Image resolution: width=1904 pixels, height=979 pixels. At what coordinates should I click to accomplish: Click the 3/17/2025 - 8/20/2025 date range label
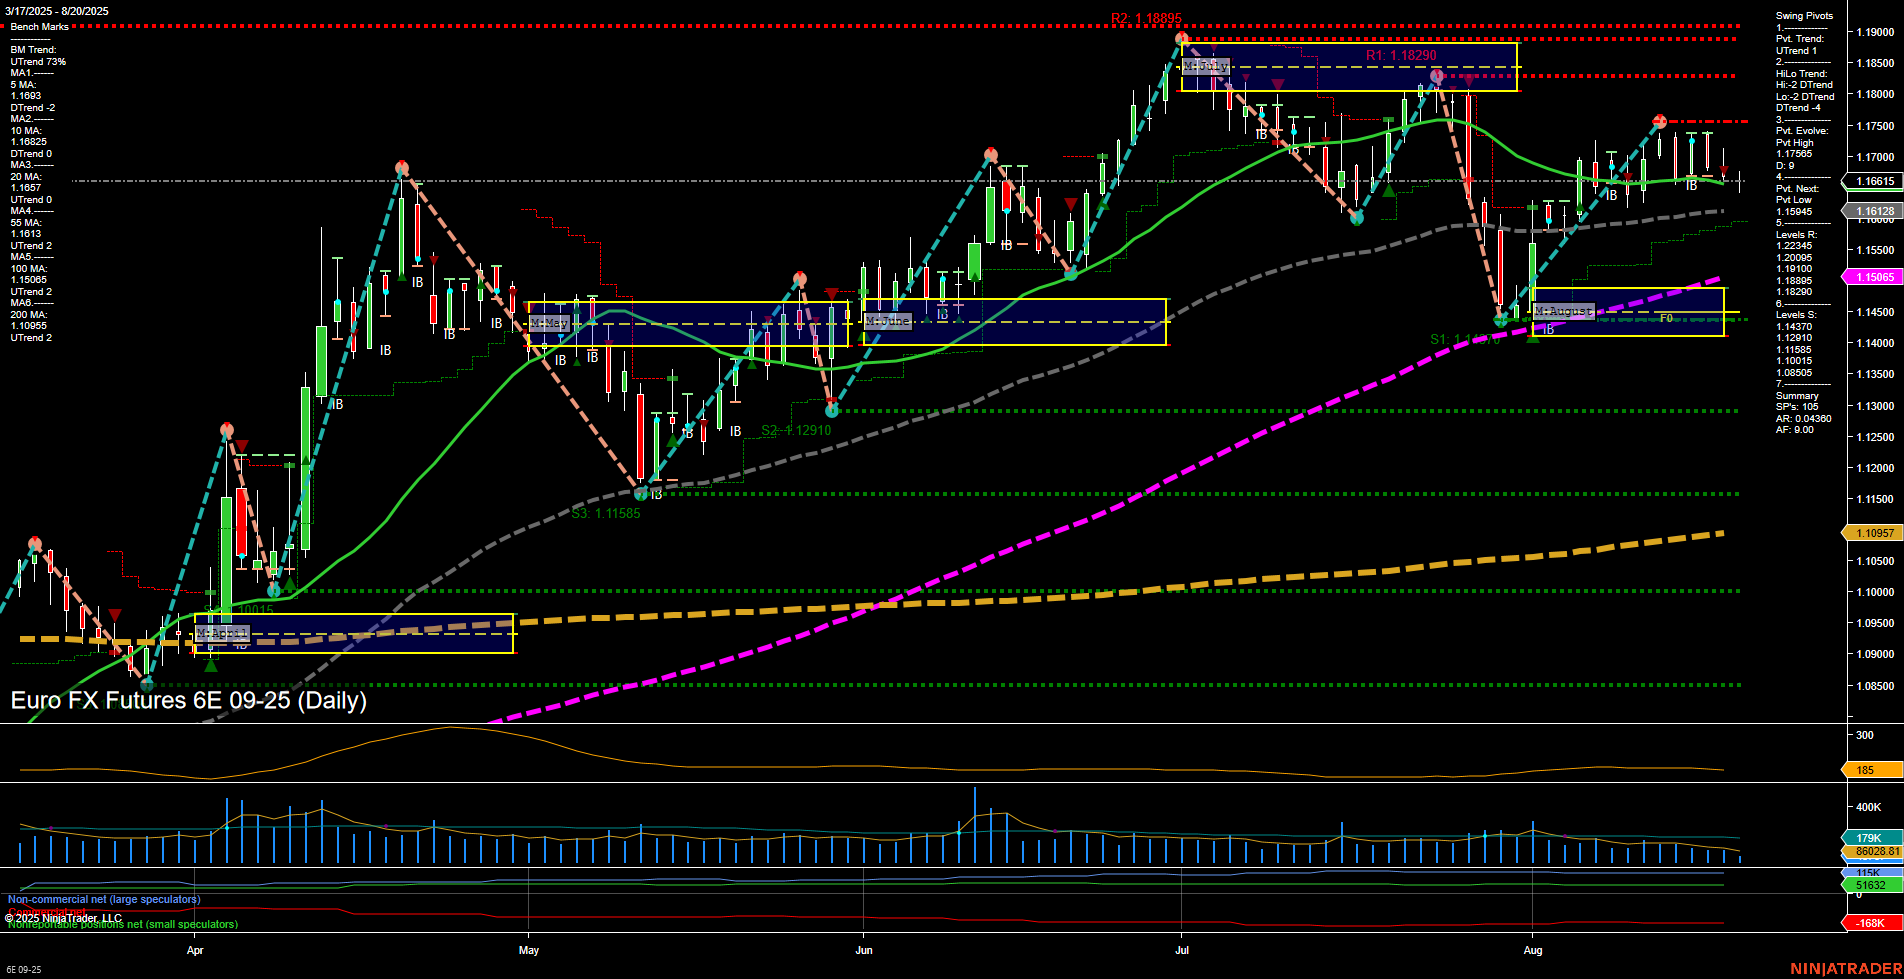pos(55,9)
